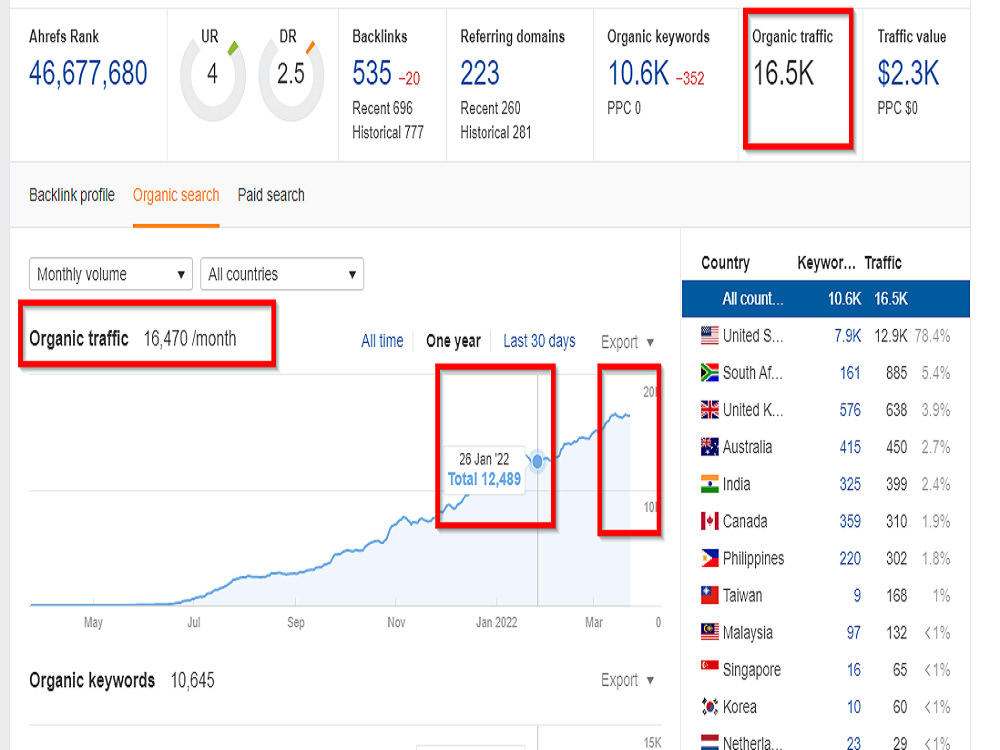This screenshot has width=1000, height=750.
Task: Click United States traffic value 12.9K
Action: pyautogui.click(x=890, y=336)
